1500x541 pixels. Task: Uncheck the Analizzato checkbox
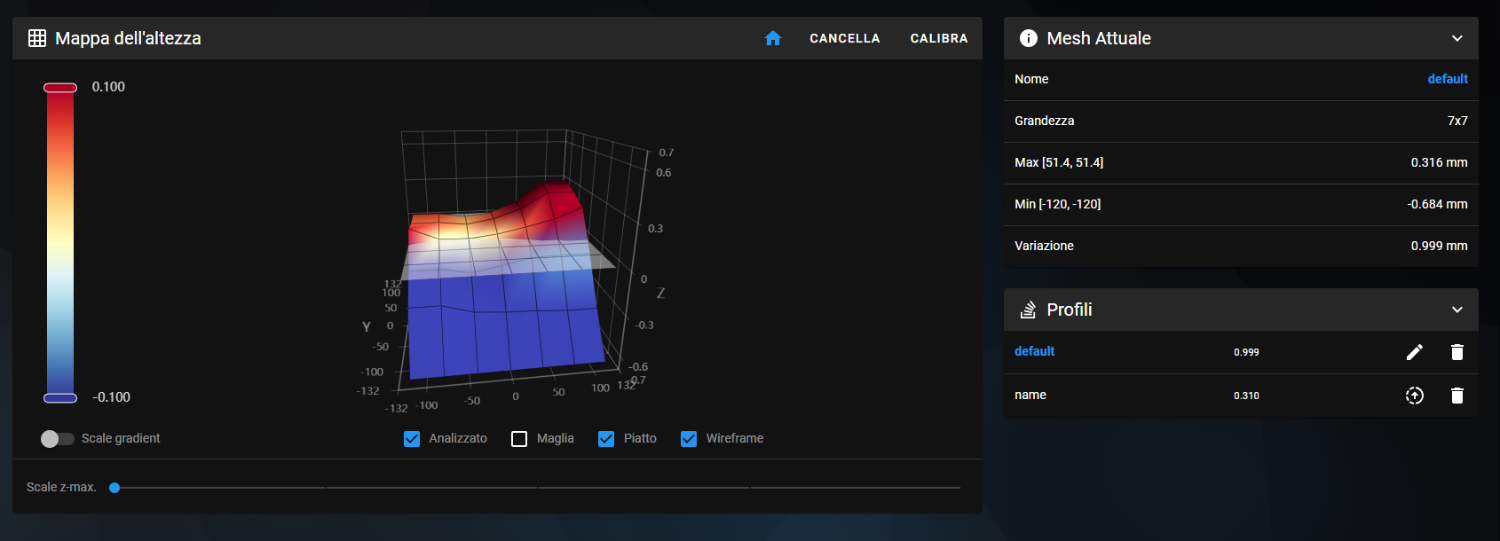412,439
